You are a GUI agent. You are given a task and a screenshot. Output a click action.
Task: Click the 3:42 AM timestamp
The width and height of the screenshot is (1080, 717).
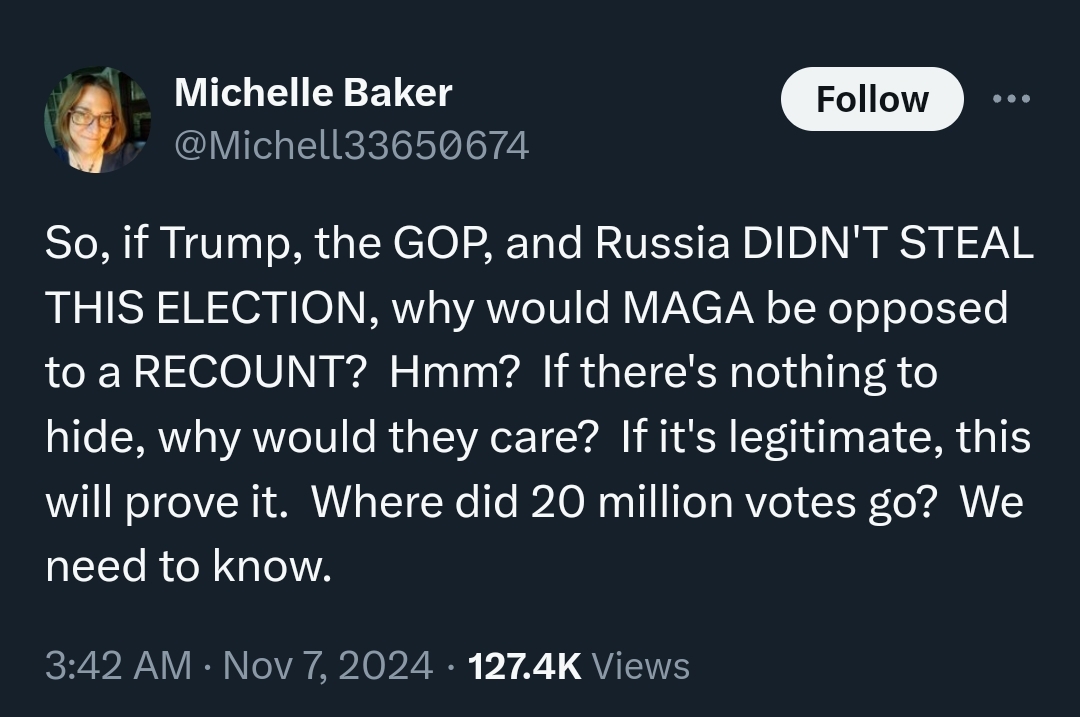118,666
